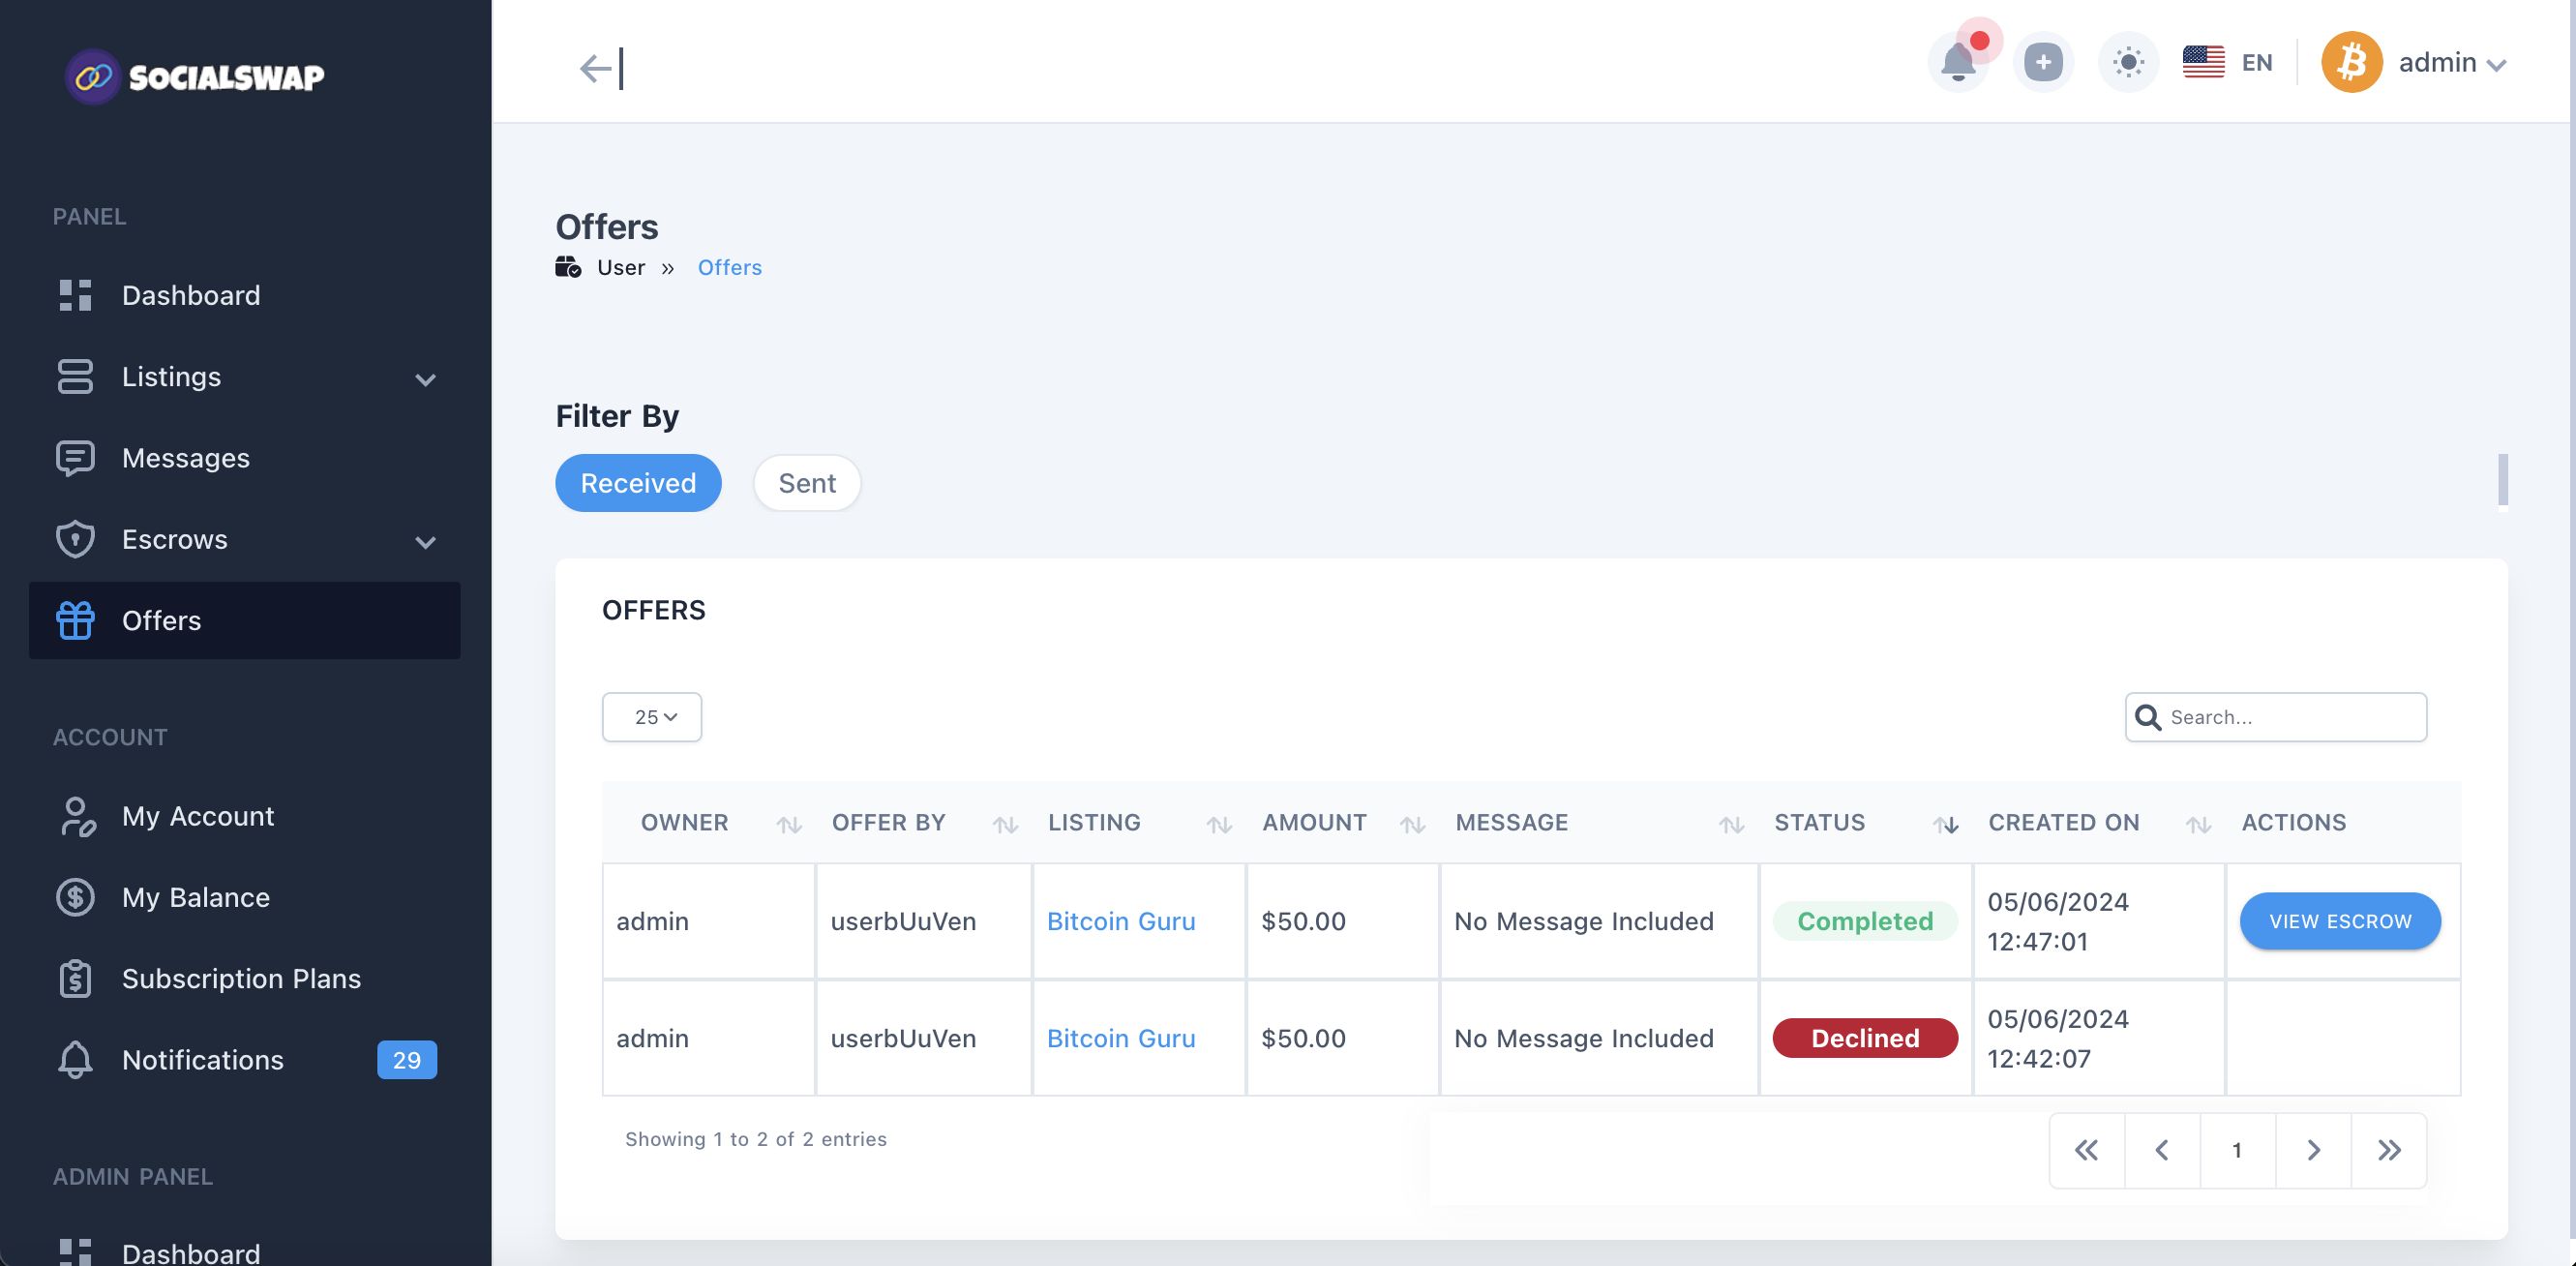Click the 29 notifications badge
2576x1266 pixels.
coord(406,1060)
